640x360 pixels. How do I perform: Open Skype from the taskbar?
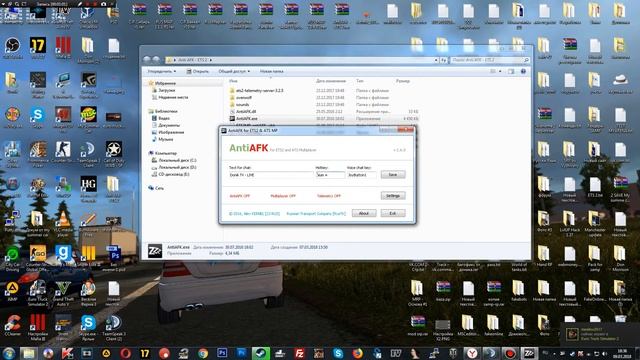pos(338,353)
